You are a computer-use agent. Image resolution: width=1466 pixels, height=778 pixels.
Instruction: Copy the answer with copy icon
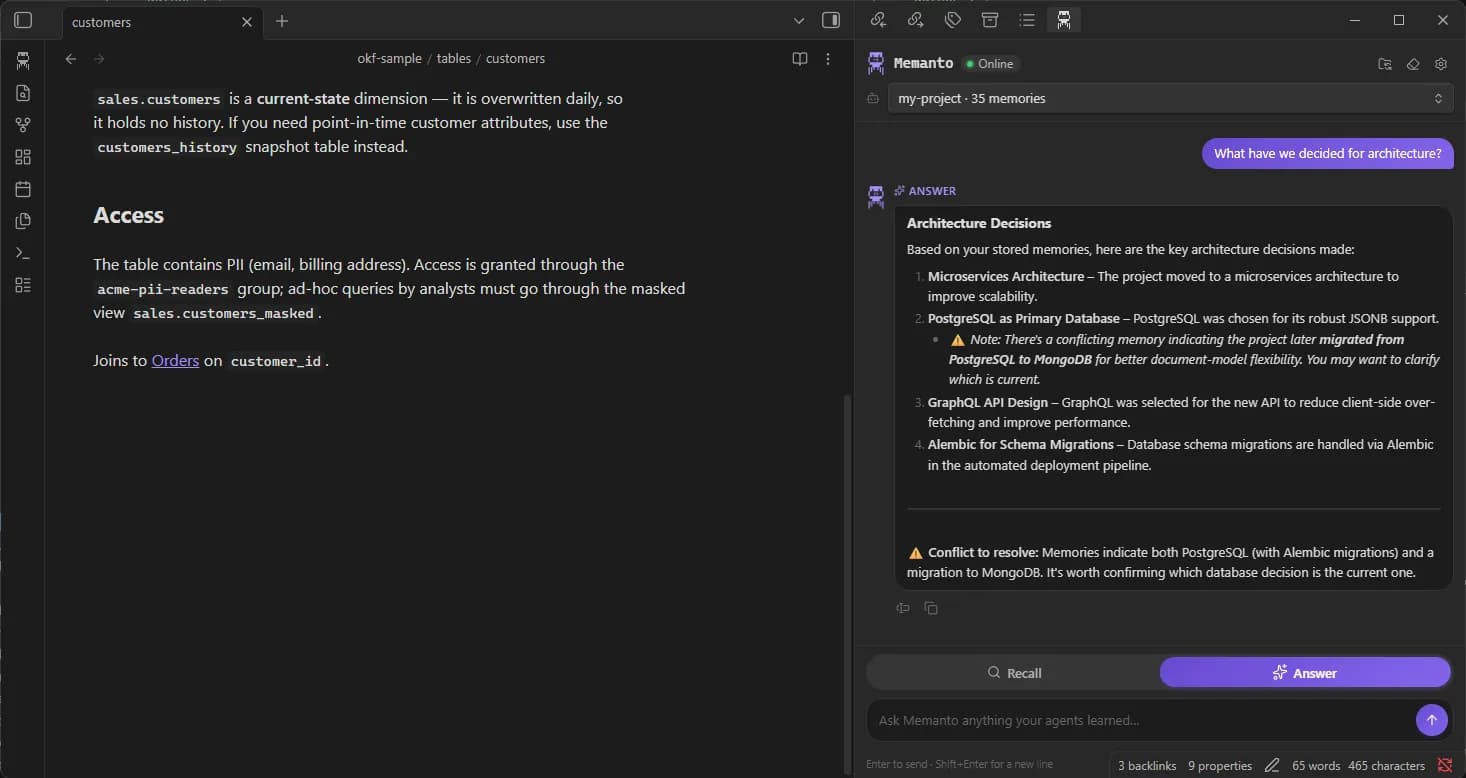pyautogui.click(x=931, y=608)
